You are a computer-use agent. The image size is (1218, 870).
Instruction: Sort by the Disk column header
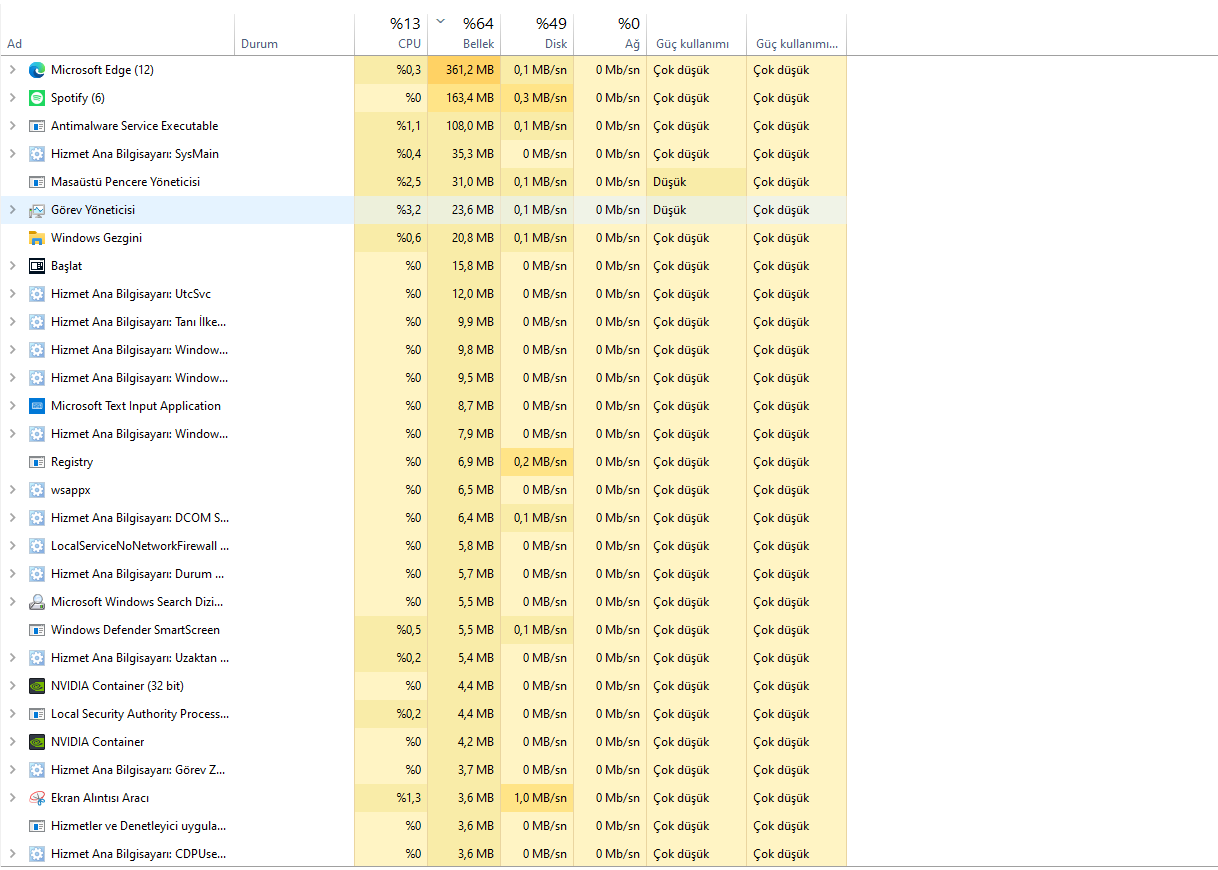(537, 34)
